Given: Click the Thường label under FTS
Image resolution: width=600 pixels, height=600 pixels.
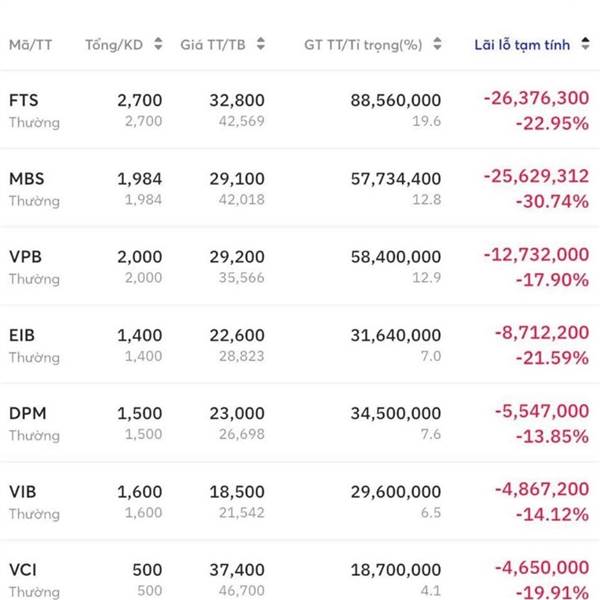Looking at the screenshot, I should 34,123.
